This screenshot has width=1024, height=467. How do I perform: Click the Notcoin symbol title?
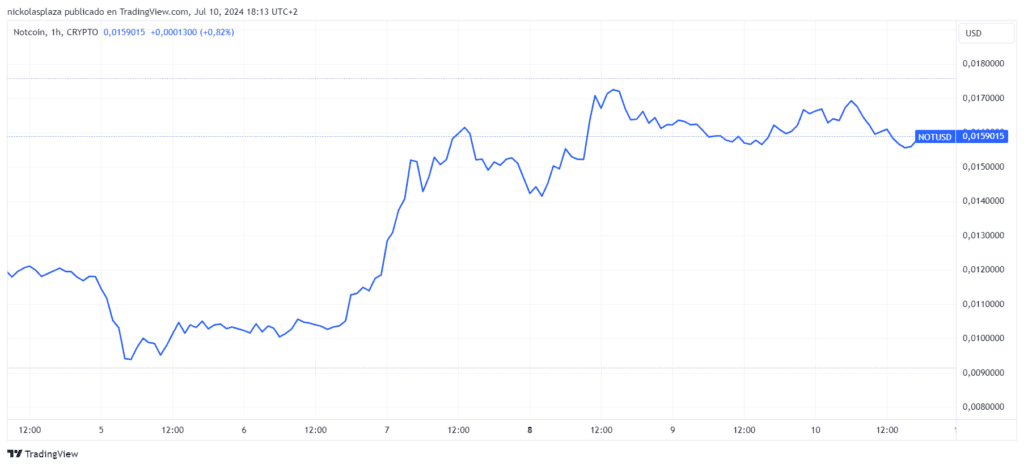pos(30,33)
